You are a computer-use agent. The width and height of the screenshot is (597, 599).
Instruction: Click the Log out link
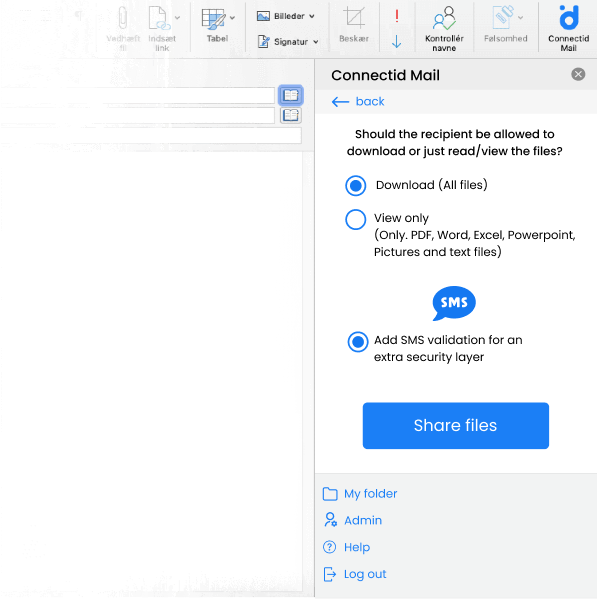coord(354,574)
